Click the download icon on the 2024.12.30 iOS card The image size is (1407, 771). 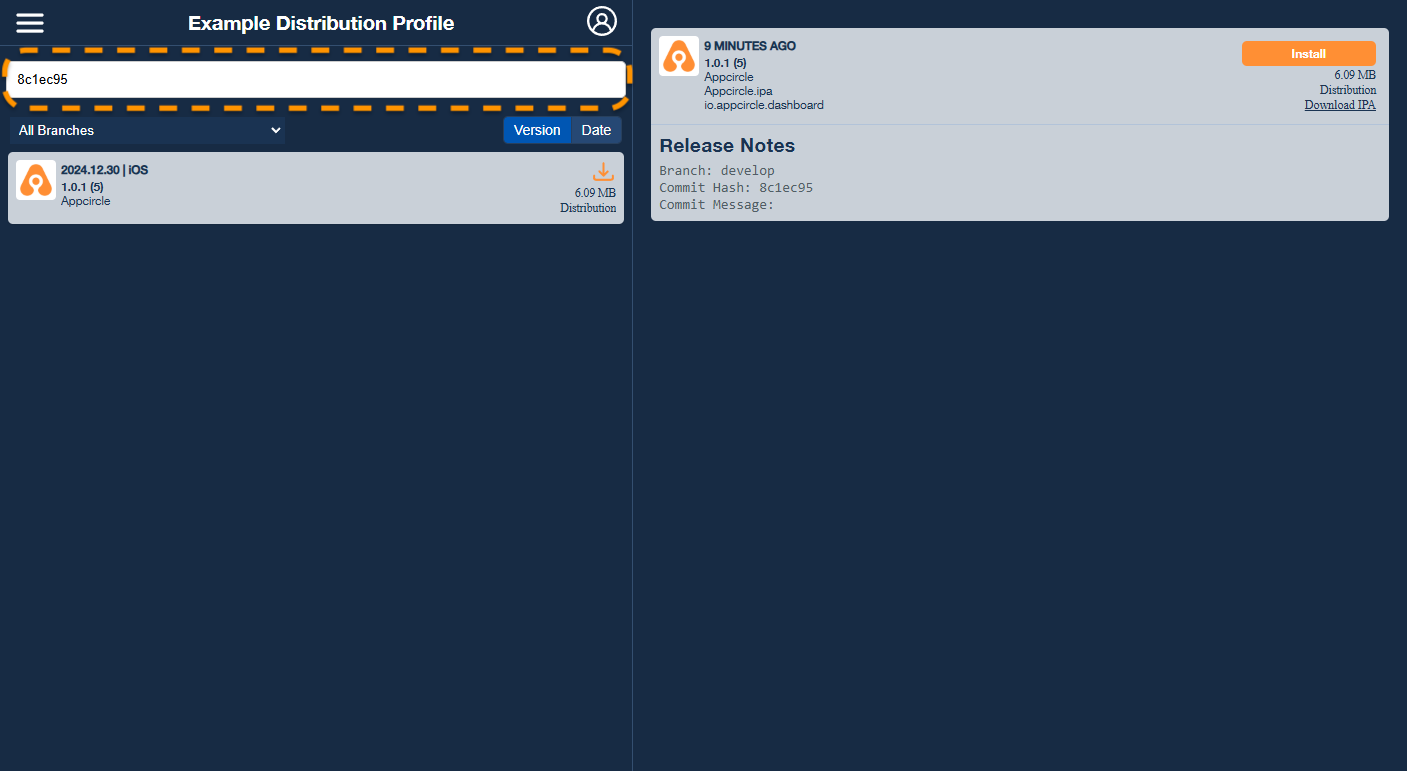click(603, 172)
